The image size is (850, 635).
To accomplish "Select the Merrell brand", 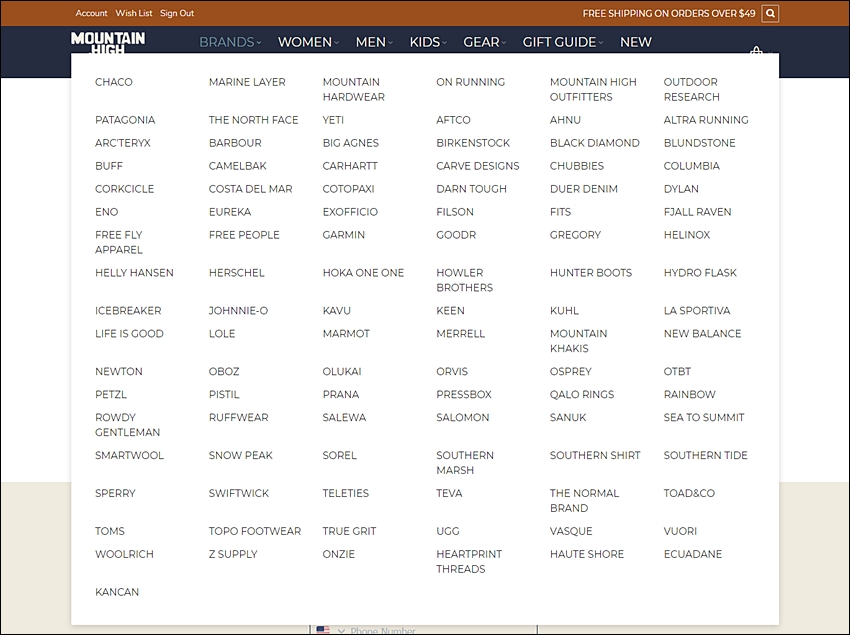I will [461, 333].
